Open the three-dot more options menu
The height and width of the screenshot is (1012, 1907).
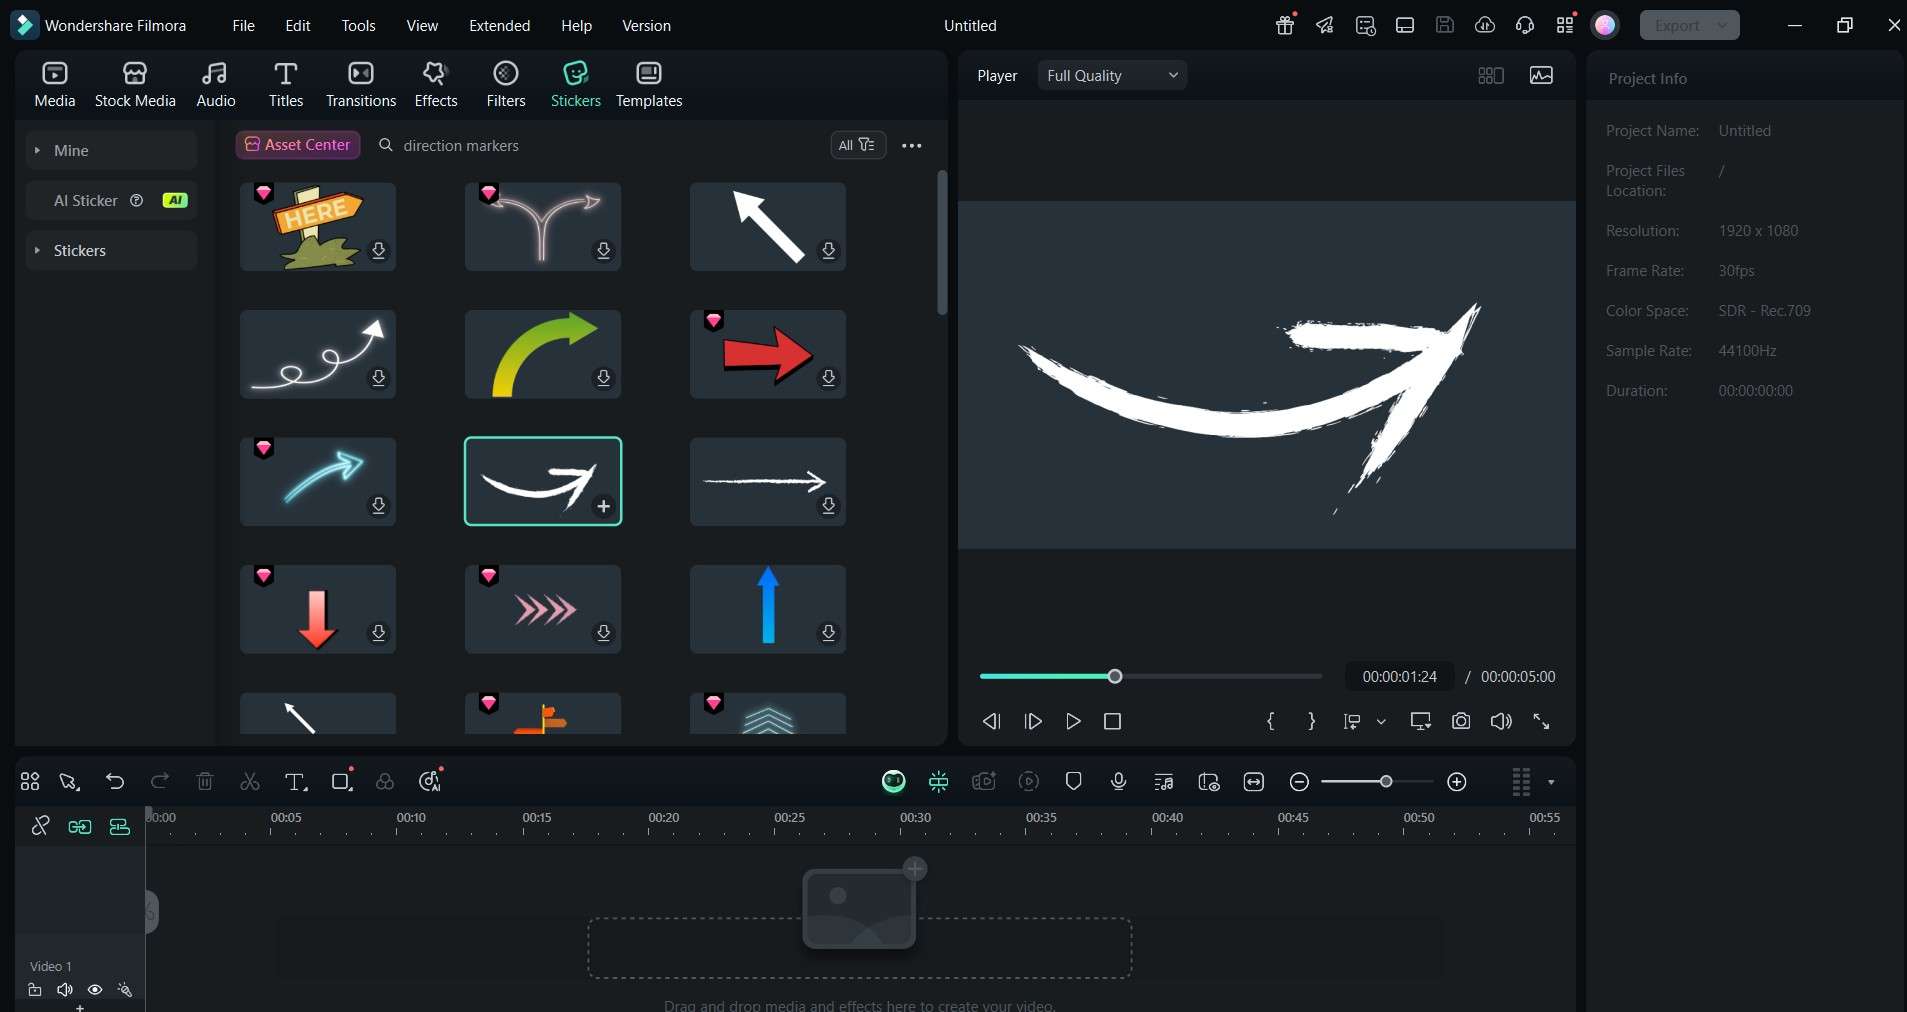click(x=911, y=145)
